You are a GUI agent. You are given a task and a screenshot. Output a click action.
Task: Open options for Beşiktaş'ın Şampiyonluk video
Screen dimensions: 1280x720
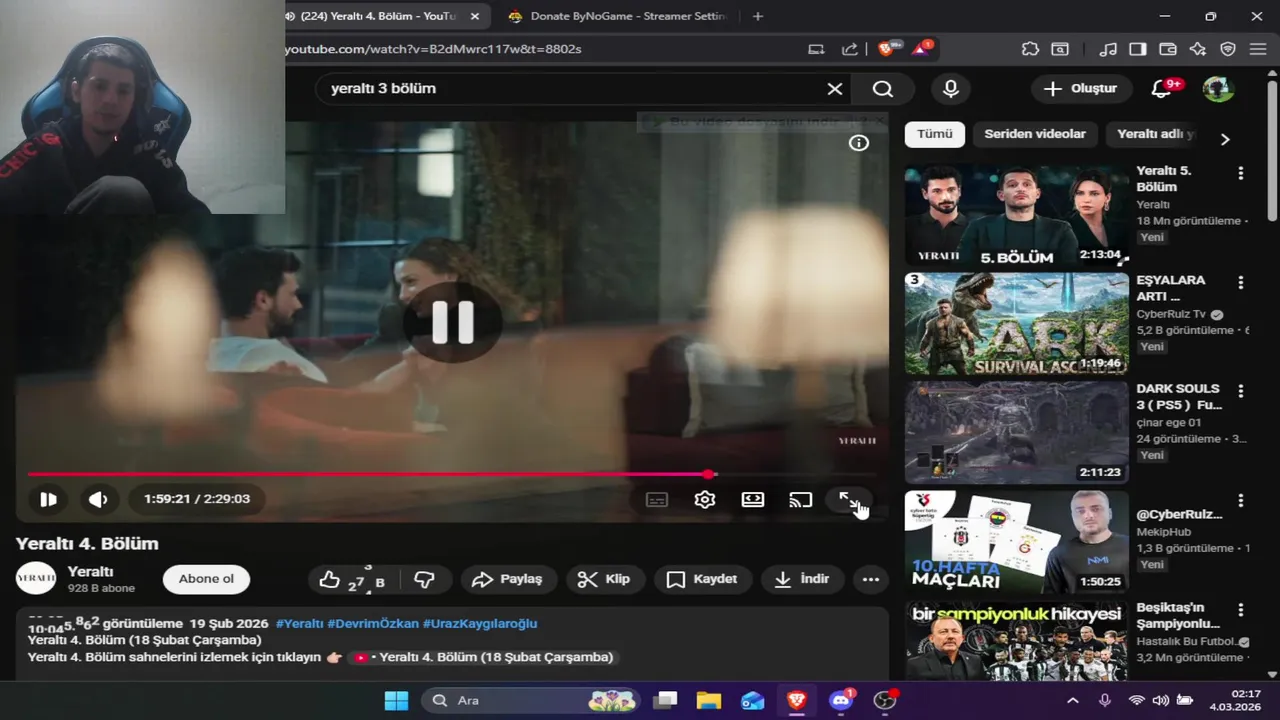click(x=1241, y=609)
